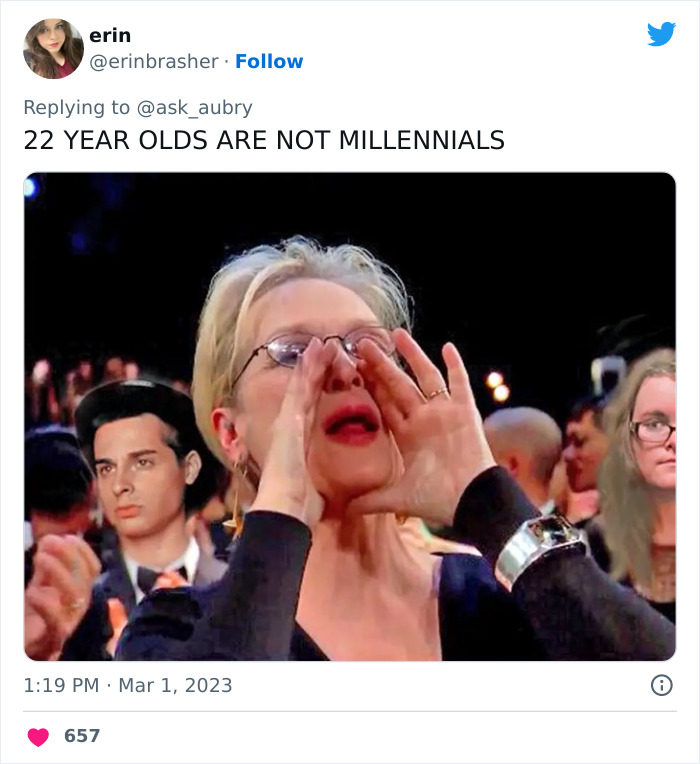Viewport: 700px width, 764px height.
Task: Open the tweet info circle icon
Action: pos(661,685)
